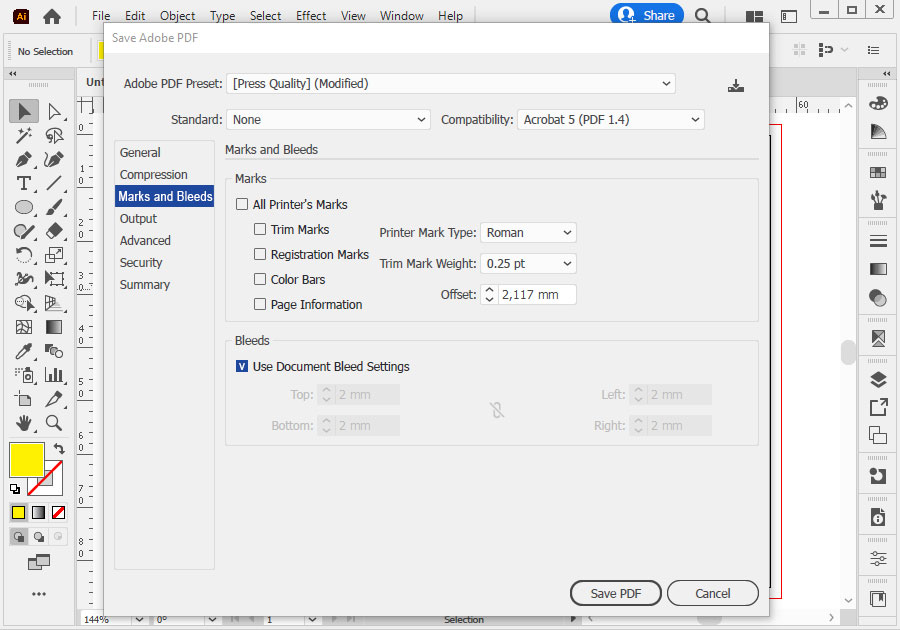Viewport: 900px width, 630px height.
Task: Open the search icon in top bar
Action: tap(703, 15)
